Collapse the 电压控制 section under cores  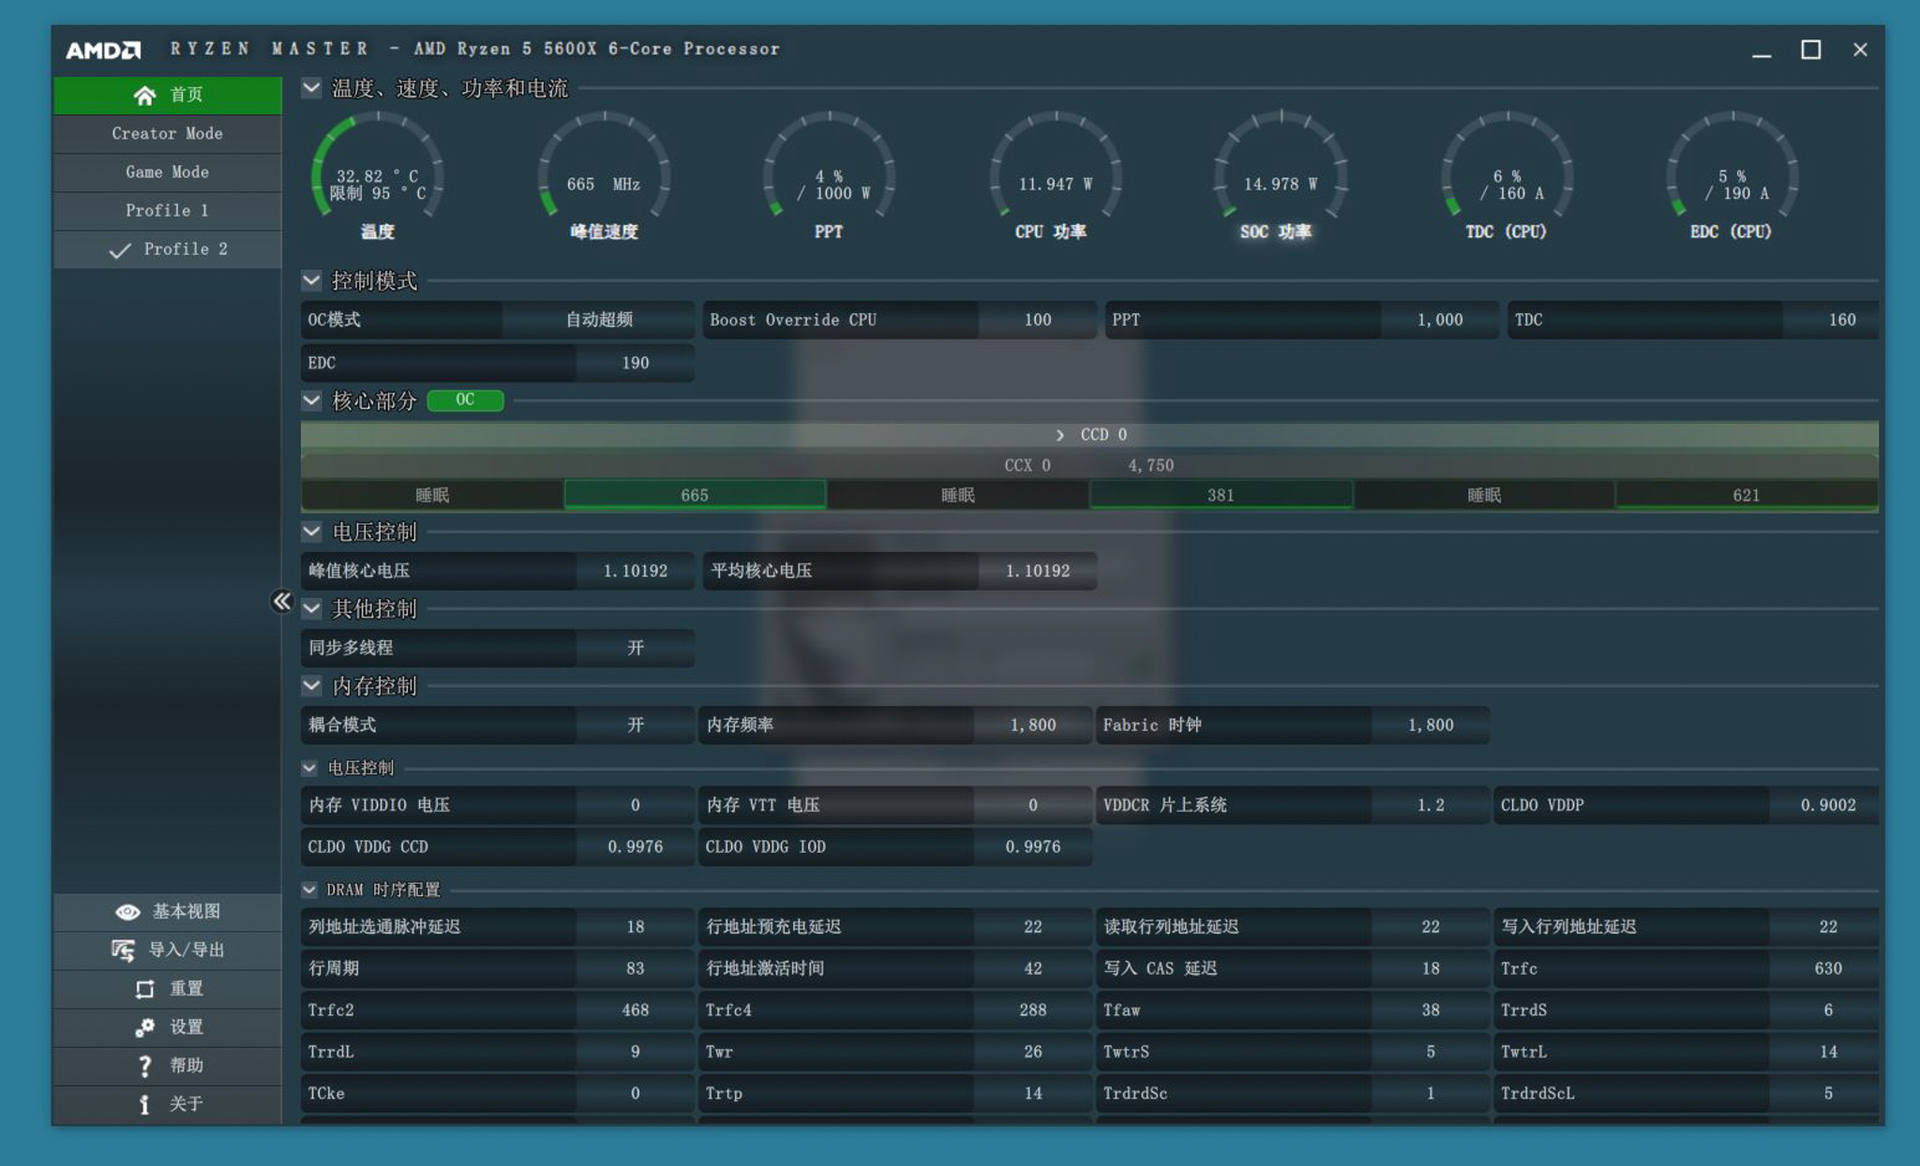tap(312, 531)
